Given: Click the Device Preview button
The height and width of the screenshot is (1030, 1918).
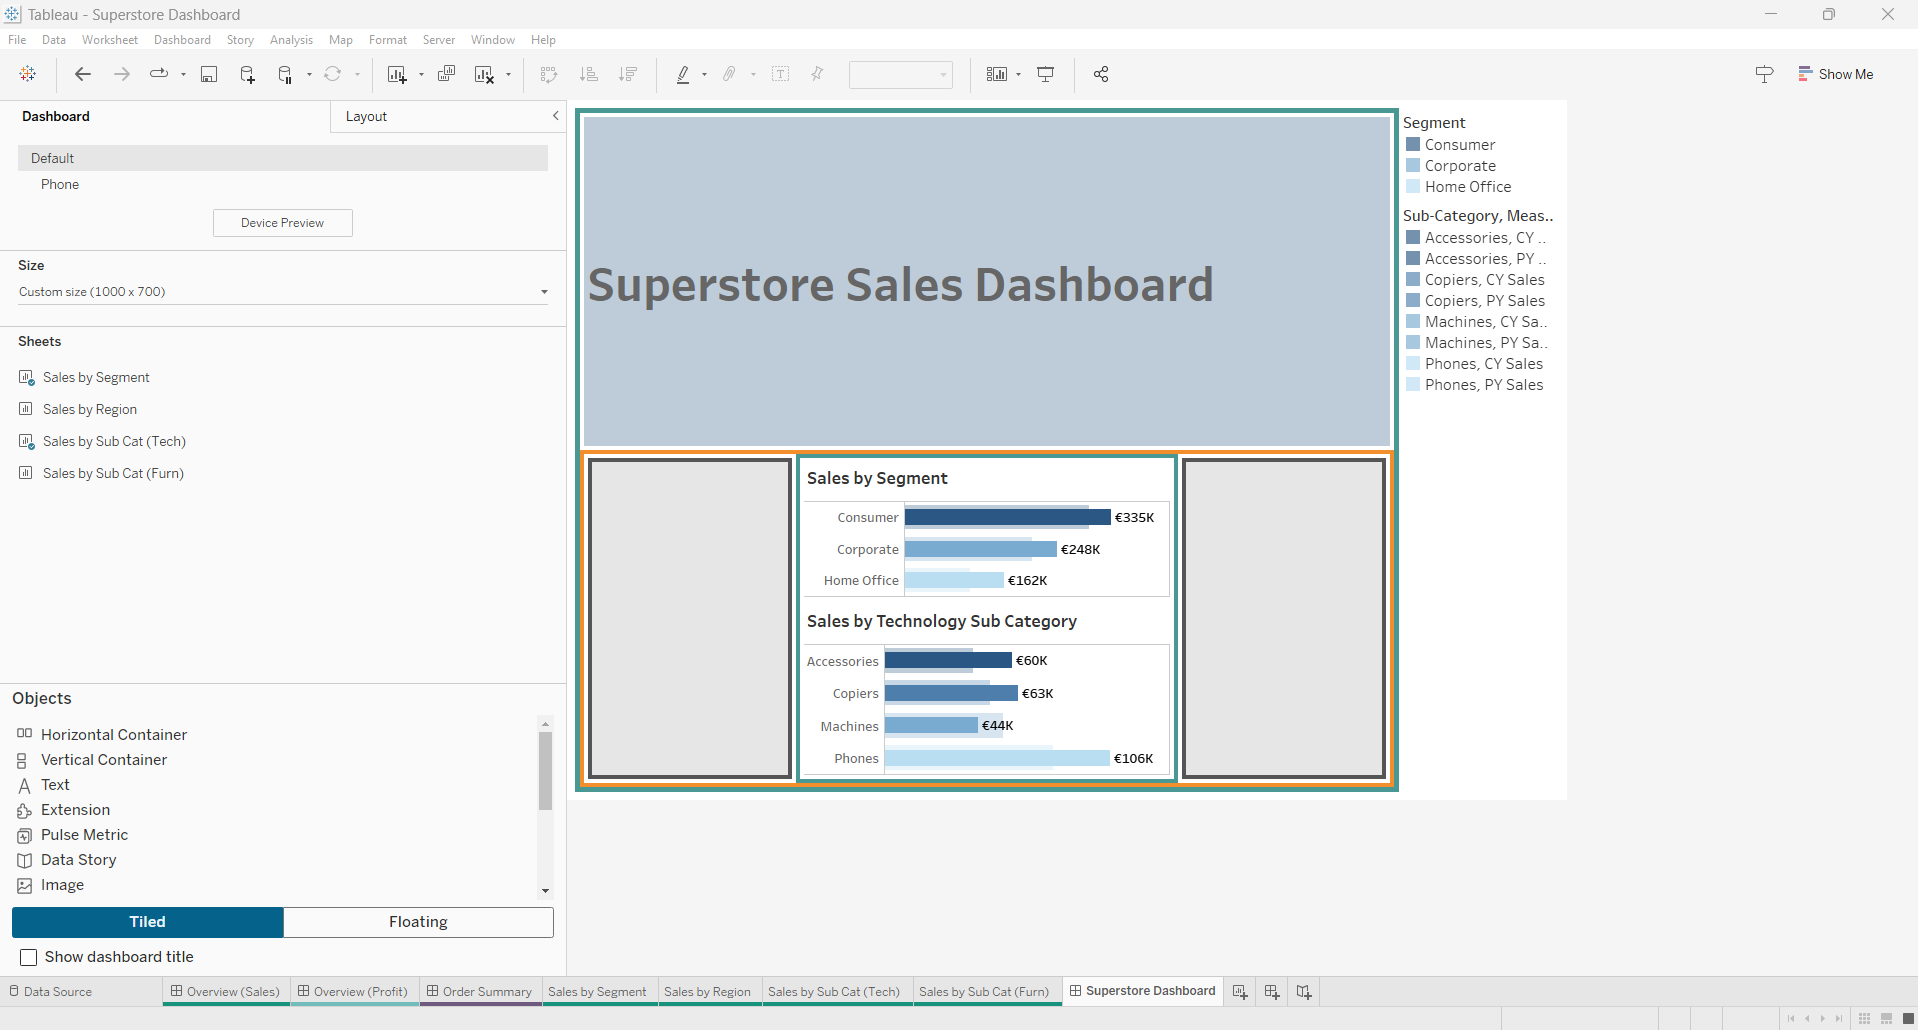Looking at the screenshot, I should (x=282, y=223).
